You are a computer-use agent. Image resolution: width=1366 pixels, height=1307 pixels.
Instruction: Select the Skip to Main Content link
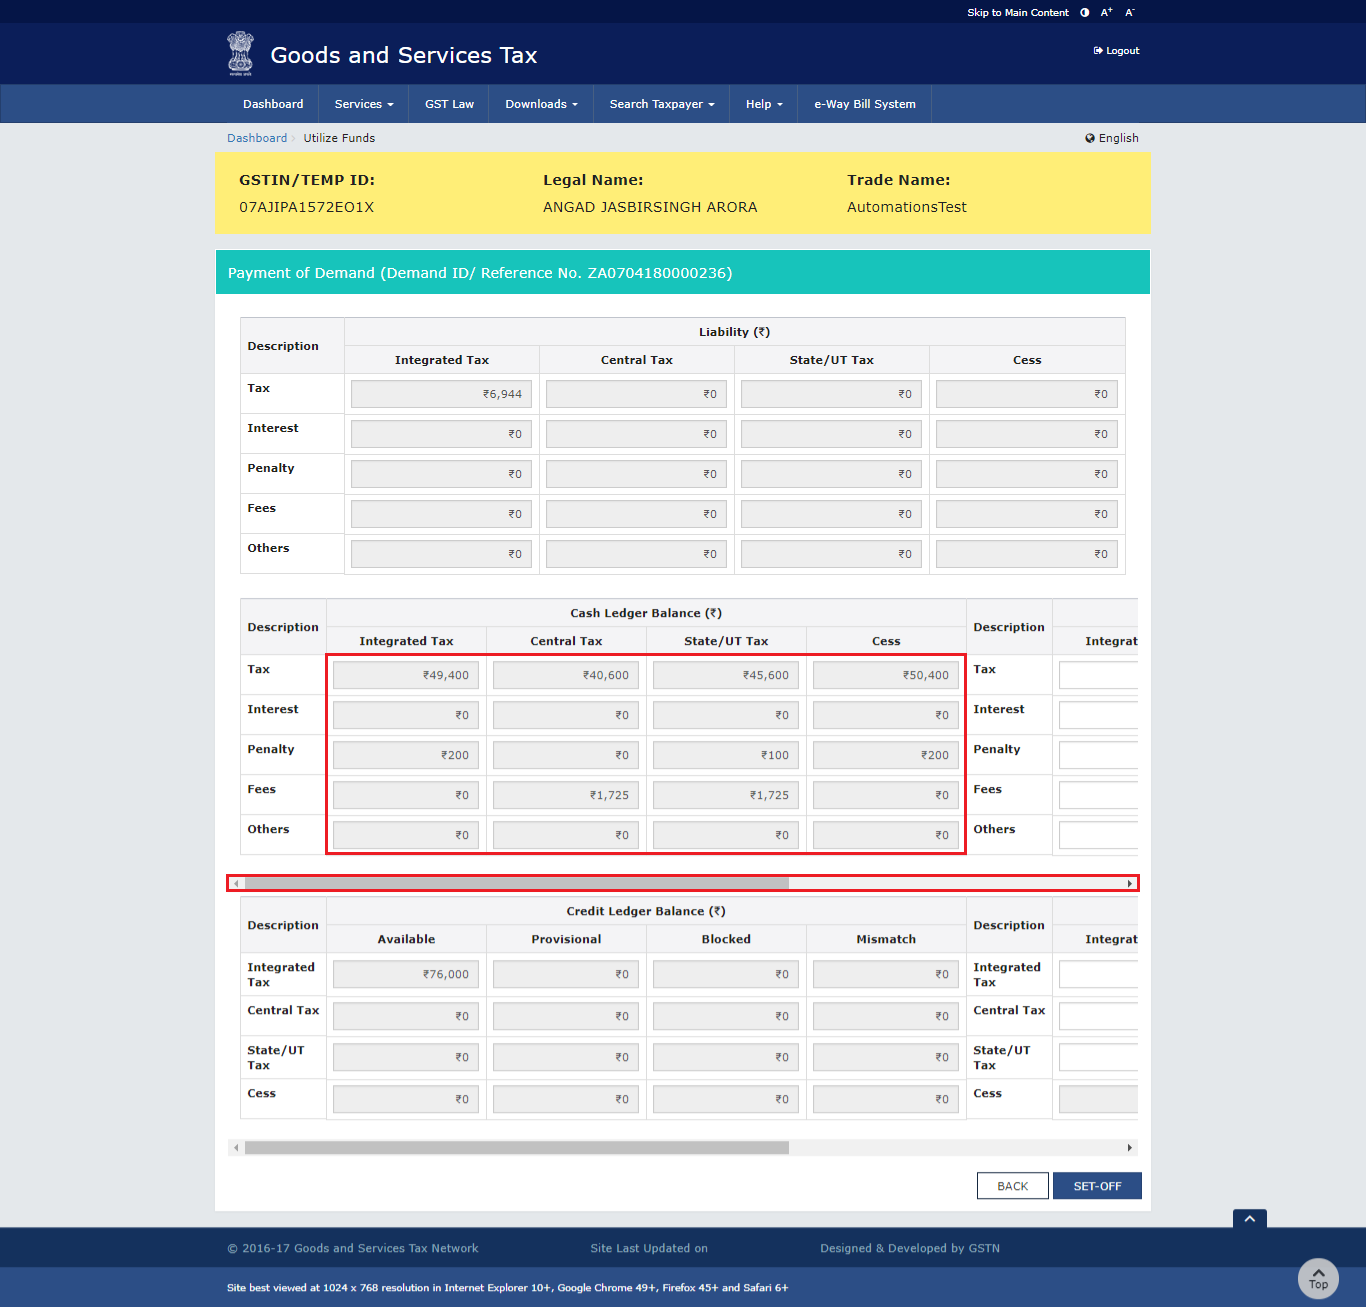[1017, 12]
